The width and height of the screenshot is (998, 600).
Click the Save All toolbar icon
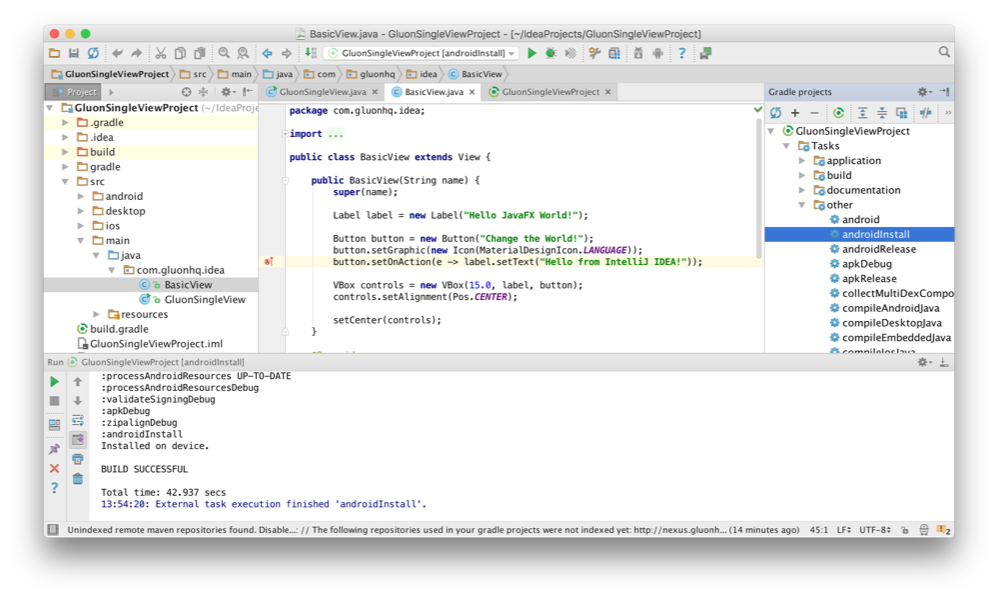[x=74, y=53]
